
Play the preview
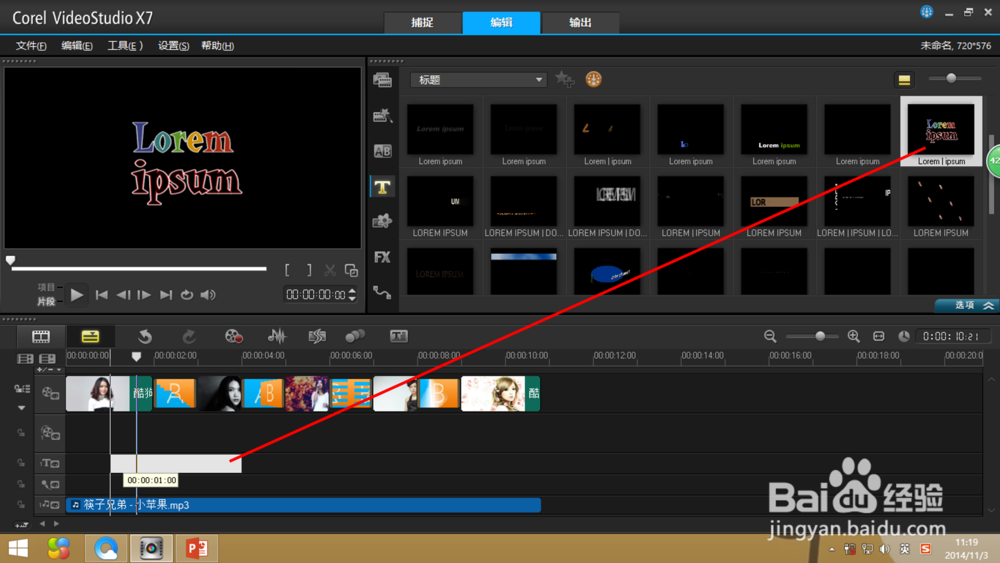coord(77,295)
